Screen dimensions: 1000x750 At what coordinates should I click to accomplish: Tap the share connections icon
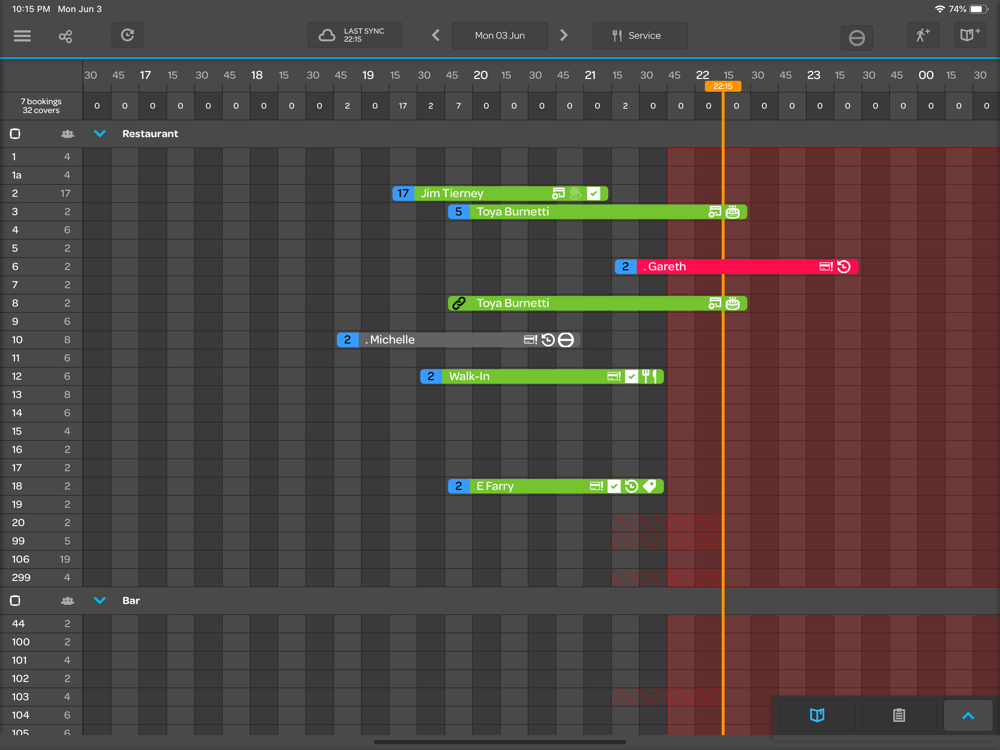point(65,36)
